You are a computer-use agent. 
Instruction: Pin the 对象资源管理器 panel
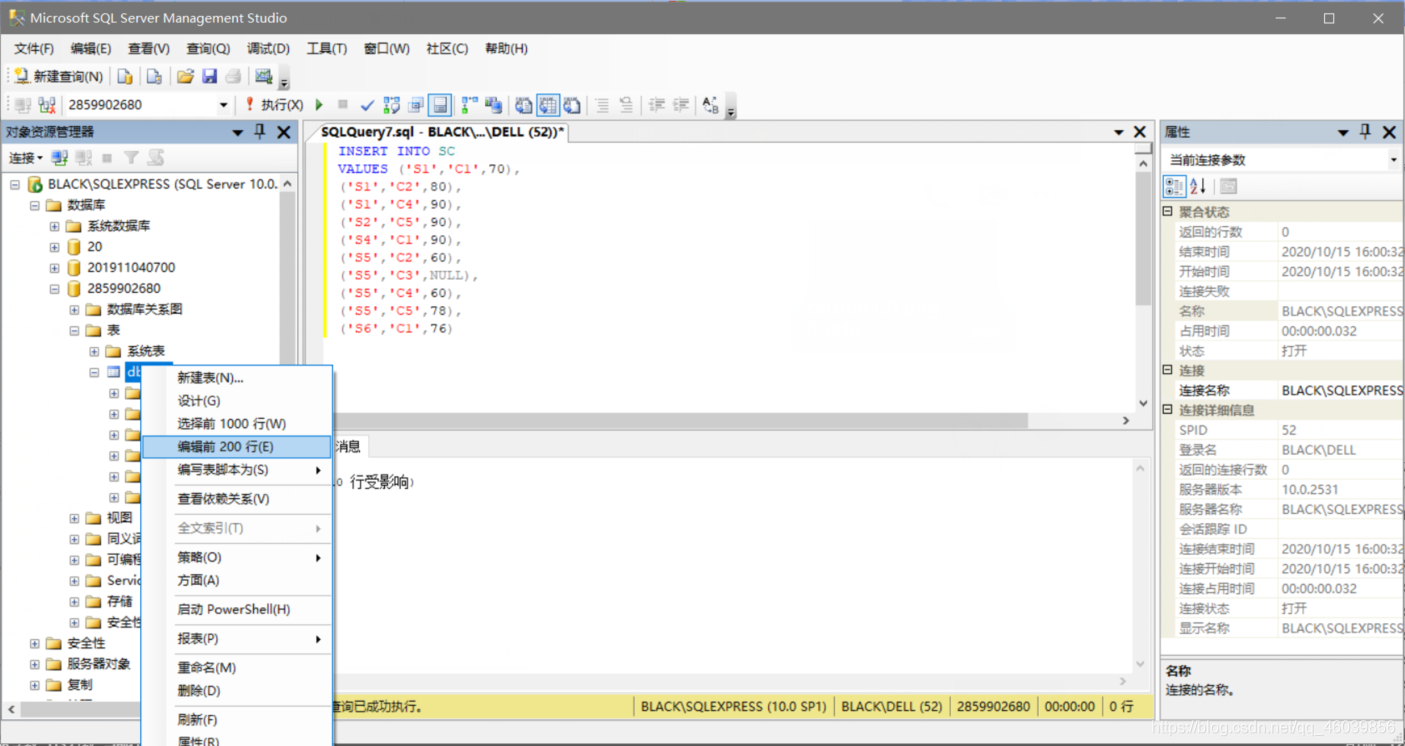tap(260, 132)
